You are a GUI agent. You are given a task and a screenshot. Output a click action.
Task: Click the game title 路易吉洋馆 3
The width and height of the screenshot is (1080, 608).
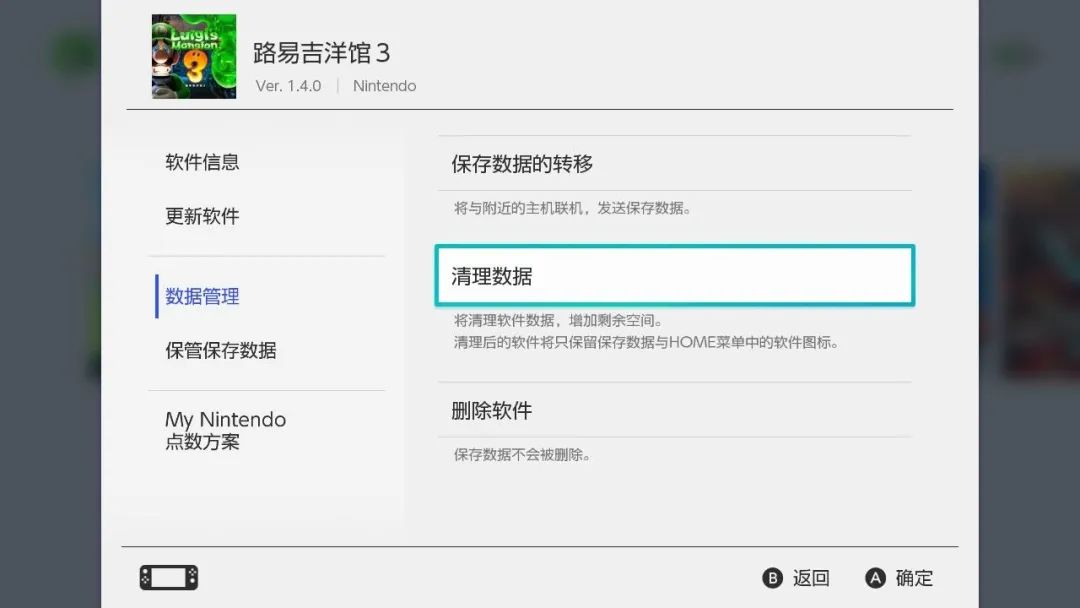pos(321,52)
